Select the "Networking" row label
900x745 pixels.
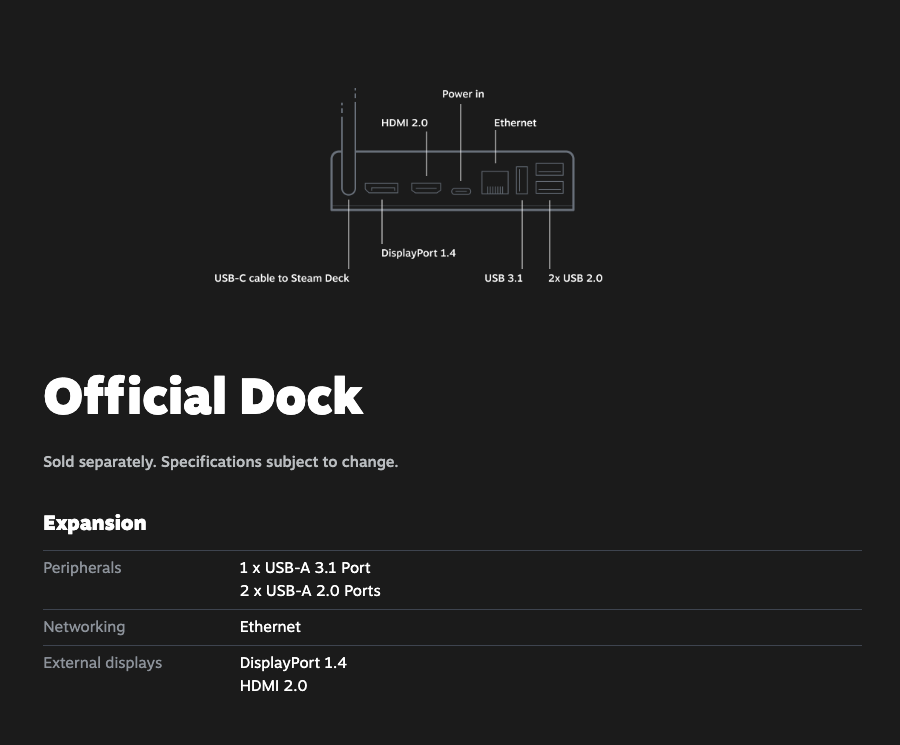click(x=84, y=627)
